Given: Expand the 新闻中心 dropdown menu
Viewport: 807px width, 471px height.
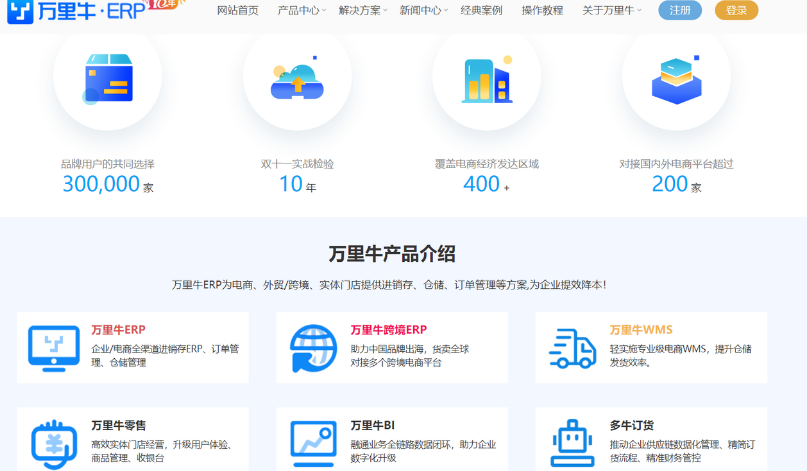Looking at the screenshot, I should tap(424, 10).
